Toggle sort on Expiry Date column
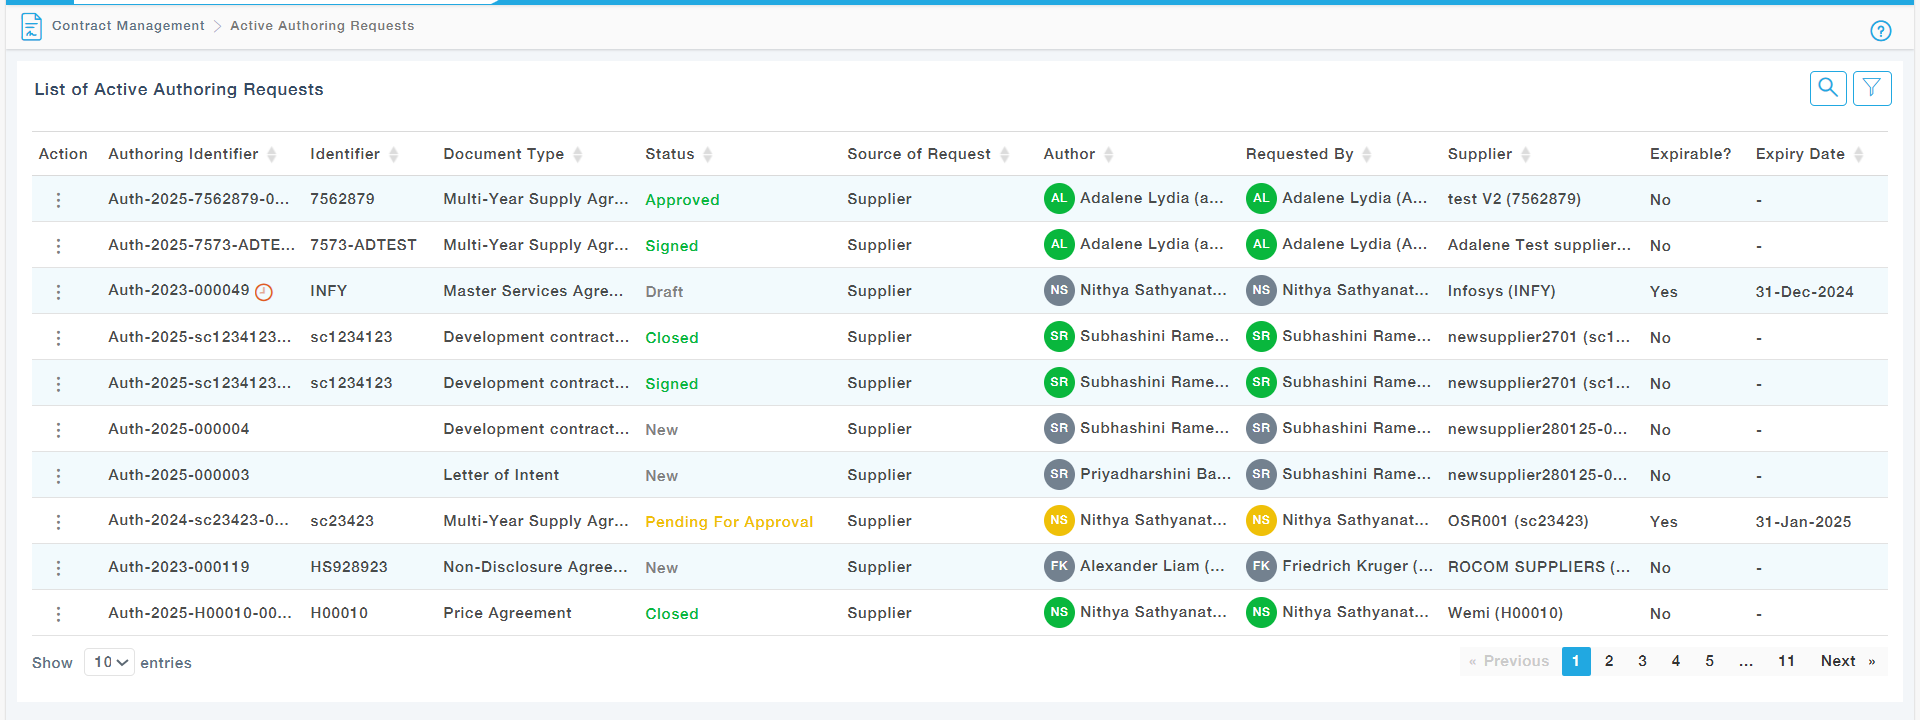Viewport: 1920px width, 720px height. [x=1859, y=155]
